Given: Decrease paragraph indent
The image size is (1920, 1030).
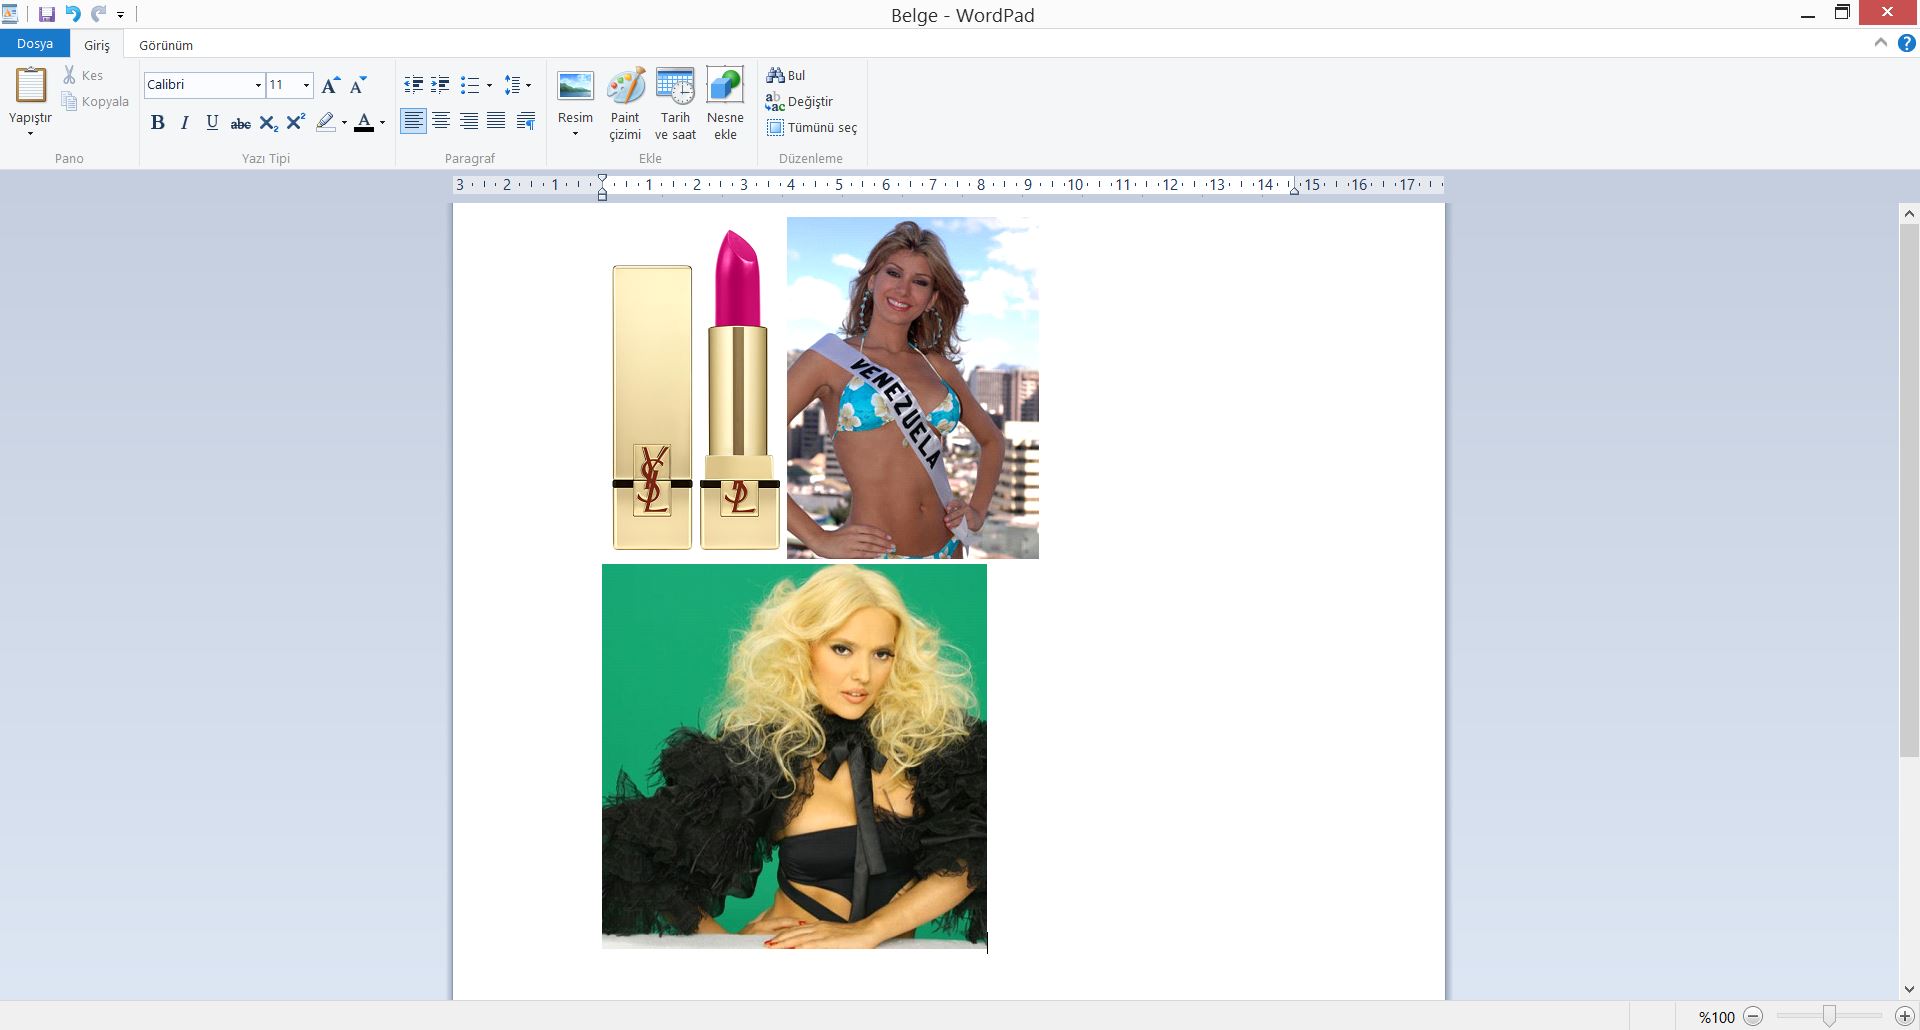Looking at the screenshot, I should [413, 85].
